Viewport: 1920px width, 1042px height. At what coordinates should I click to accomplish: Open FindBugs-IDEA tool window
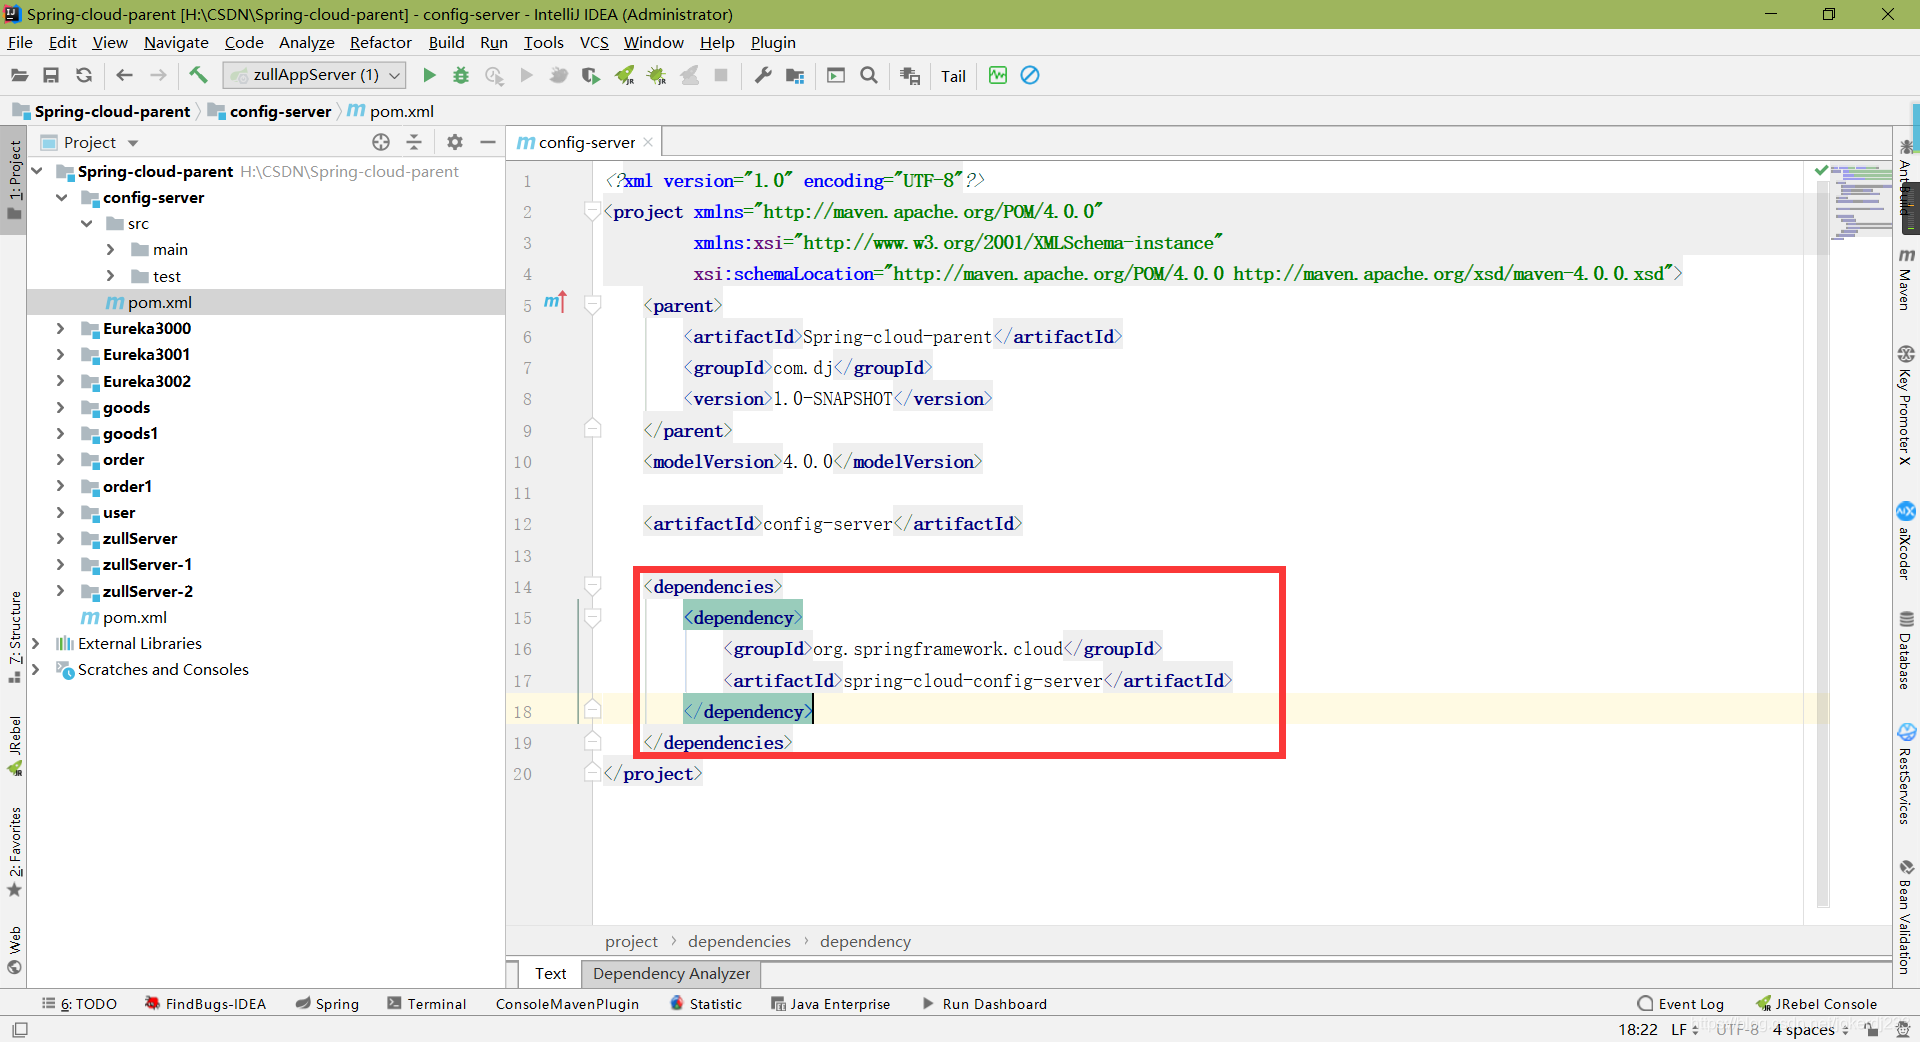click(x=205, y=1004)
